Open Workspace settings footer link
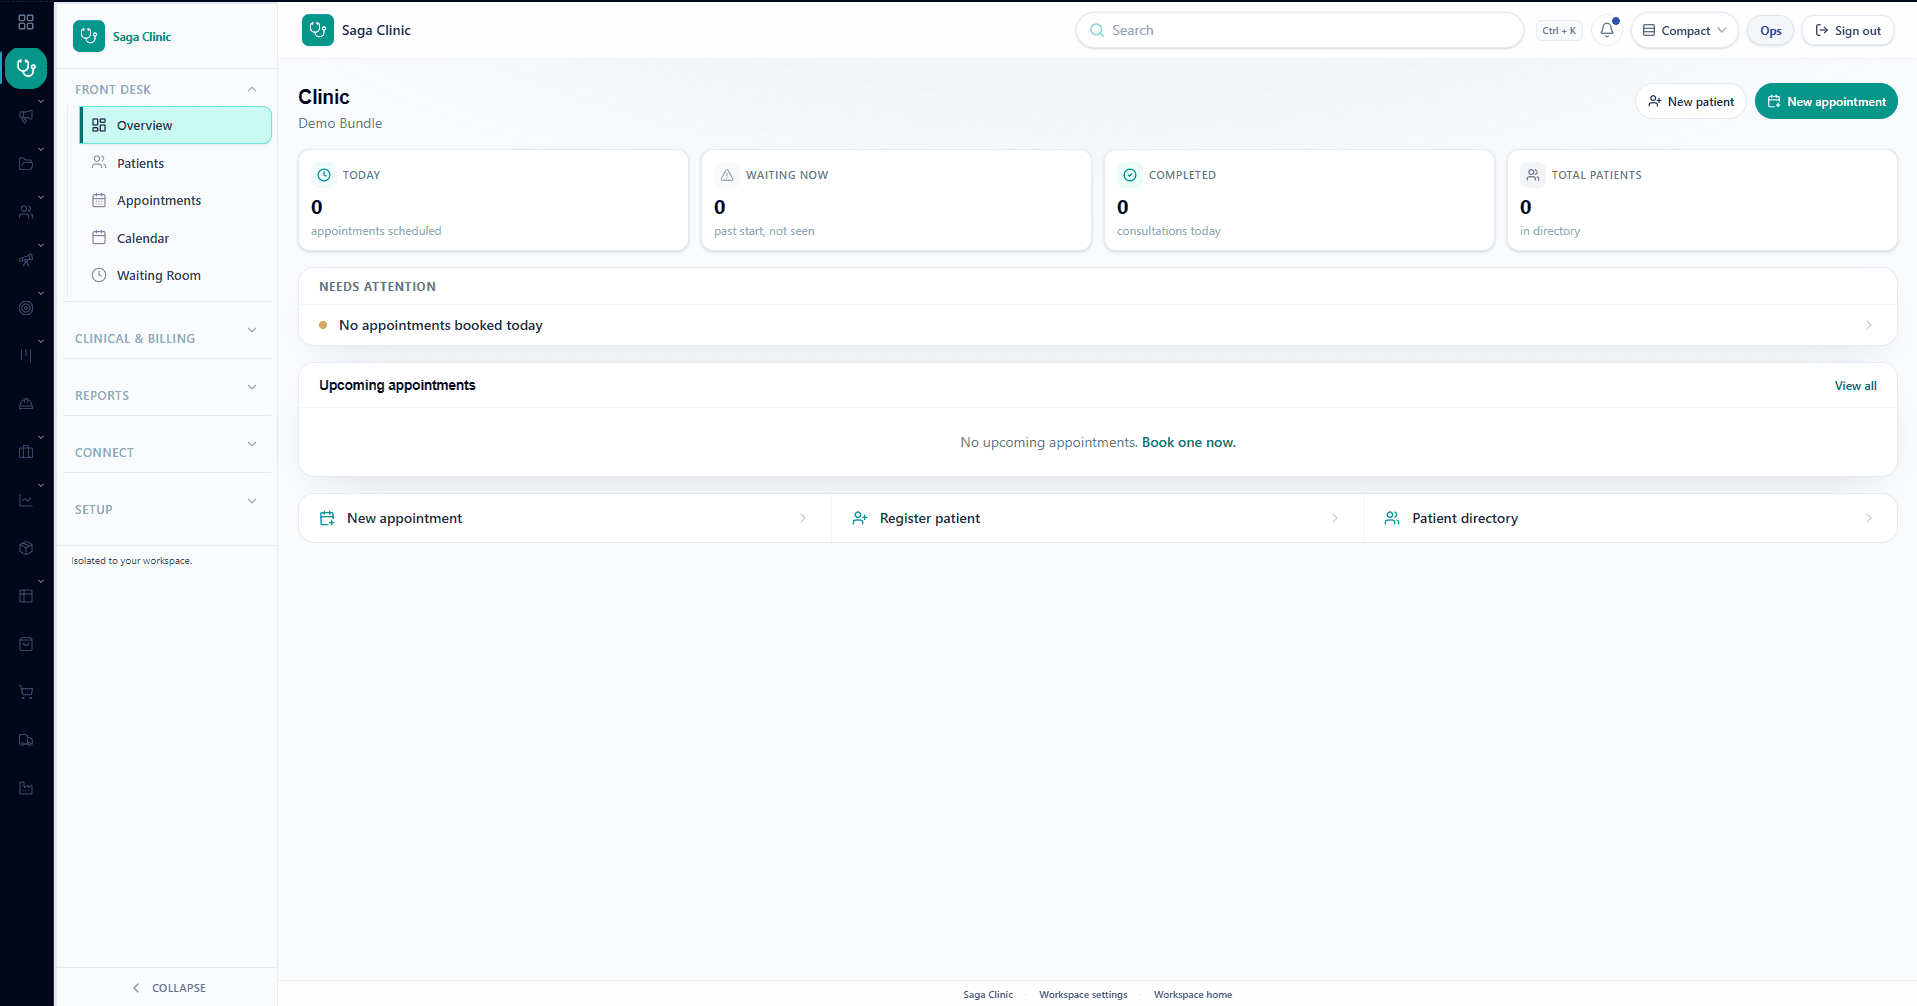Image resolution: width=1917 pixels, height=1006 pixels. click(x=1083, y=995)
